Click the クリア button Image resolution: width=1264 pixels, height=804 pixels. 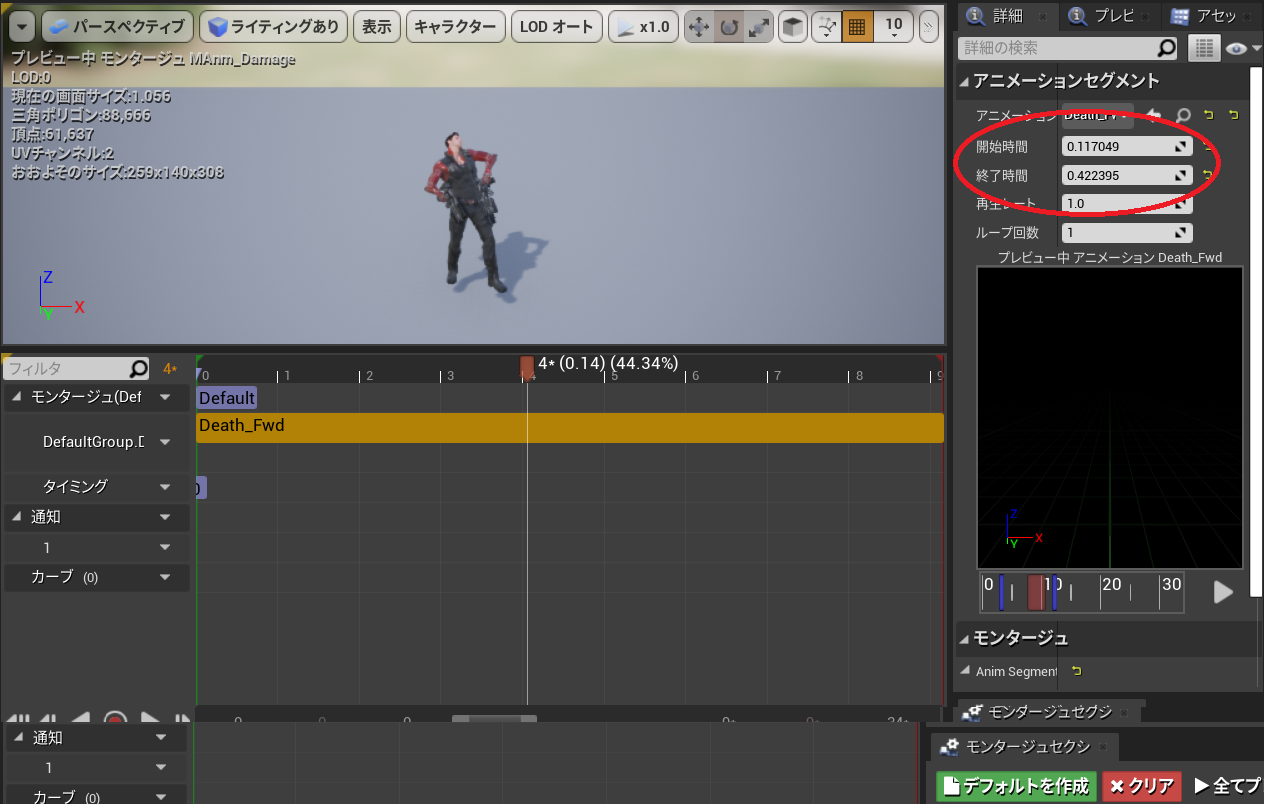1142,786
